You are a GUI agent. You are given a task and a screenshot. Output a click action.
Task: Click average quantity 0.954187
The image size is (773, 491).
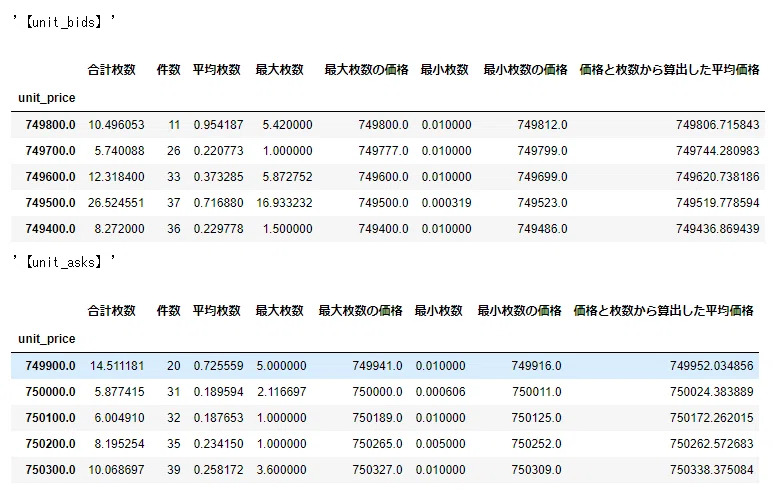tap(218, 125)
